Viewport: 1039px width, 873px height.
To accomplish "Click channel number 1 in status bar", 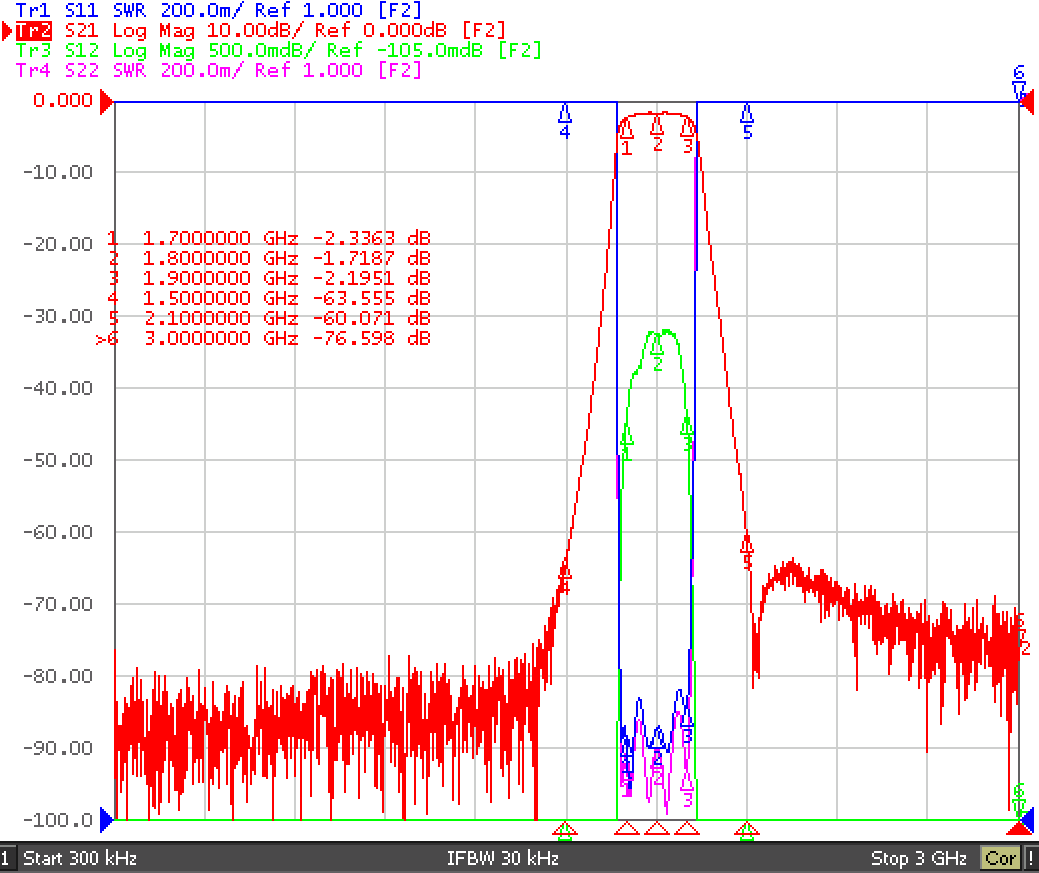I will point(5,858).
